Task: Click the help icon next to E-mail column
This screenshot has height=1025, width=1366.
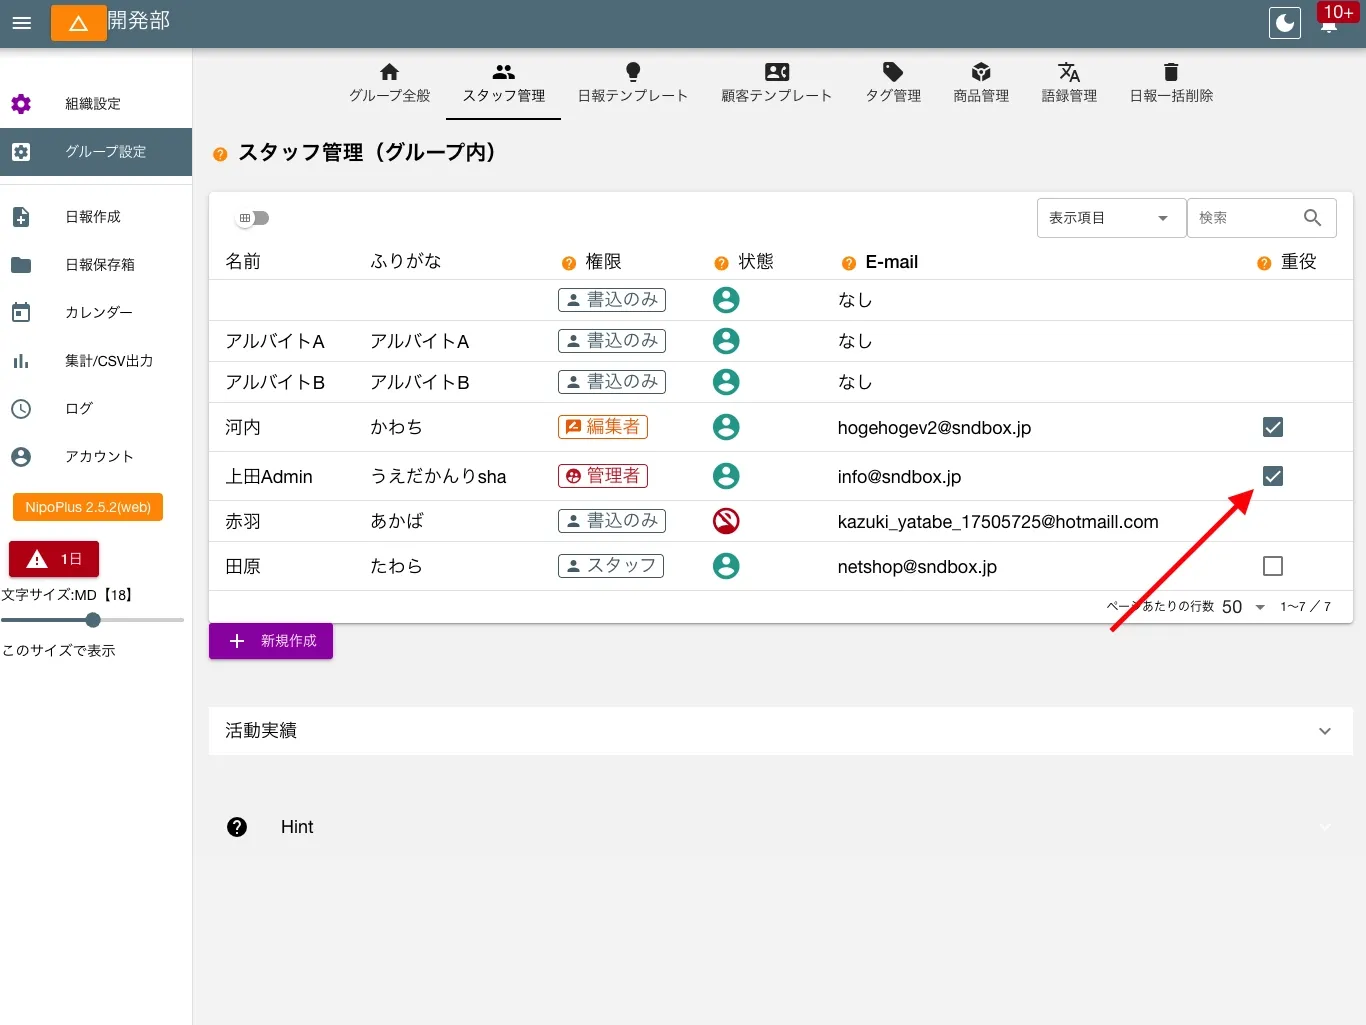Action: [849, 263]
